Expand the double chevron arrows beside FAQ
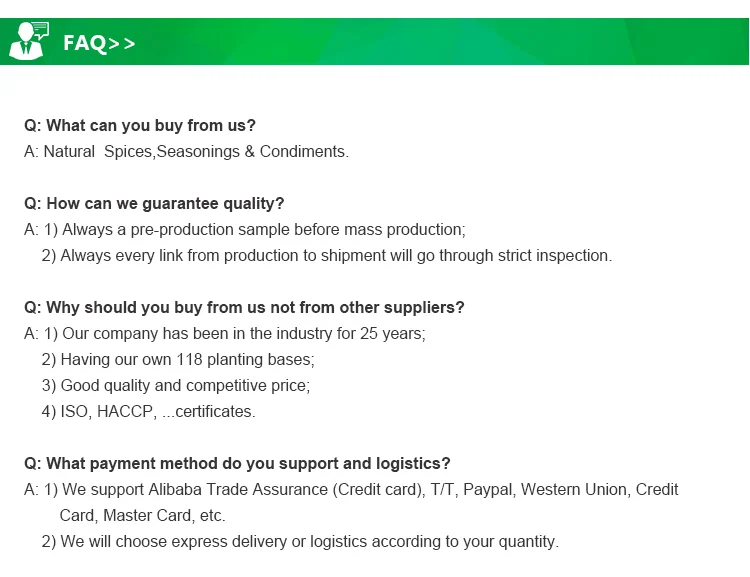 coord(122,43)
